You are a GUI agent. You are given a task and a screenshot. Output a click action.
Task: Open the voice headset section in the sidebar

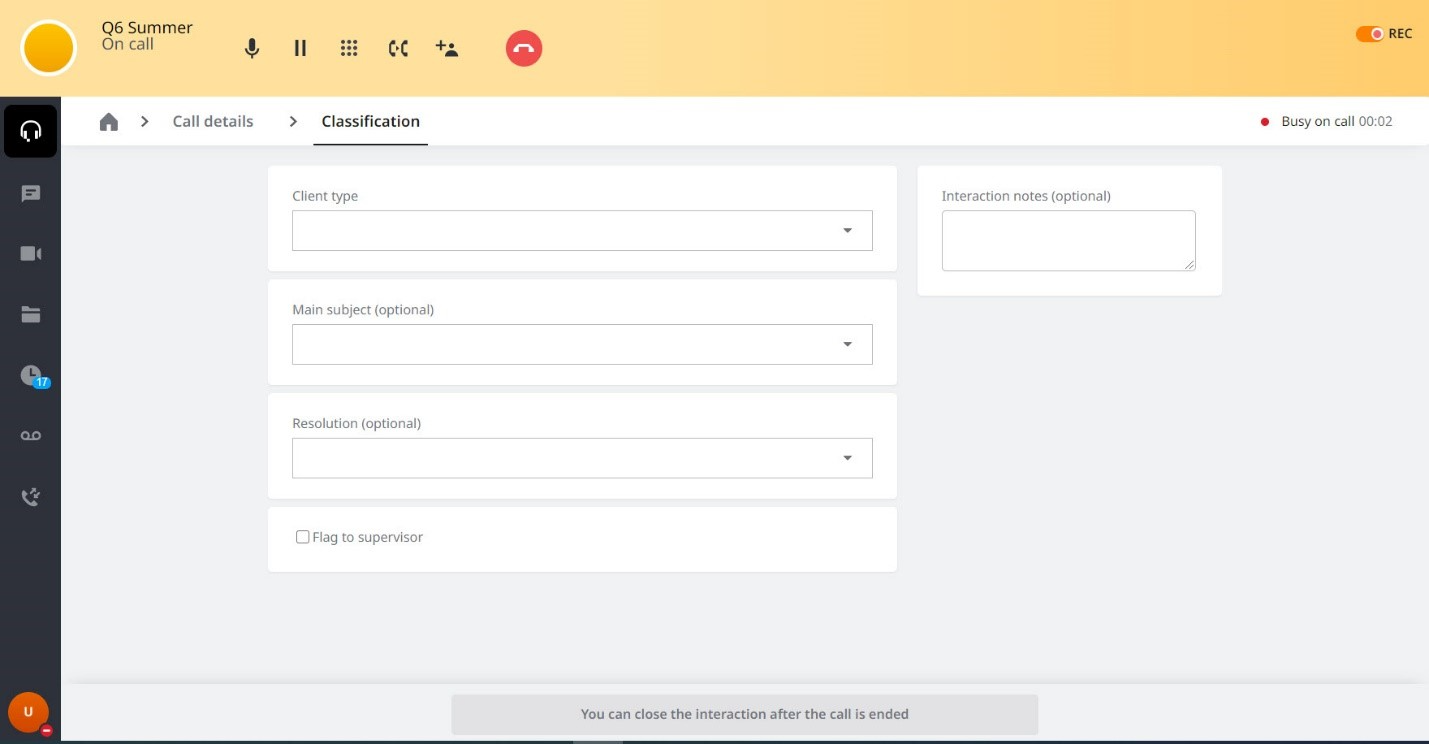point(31,131)
